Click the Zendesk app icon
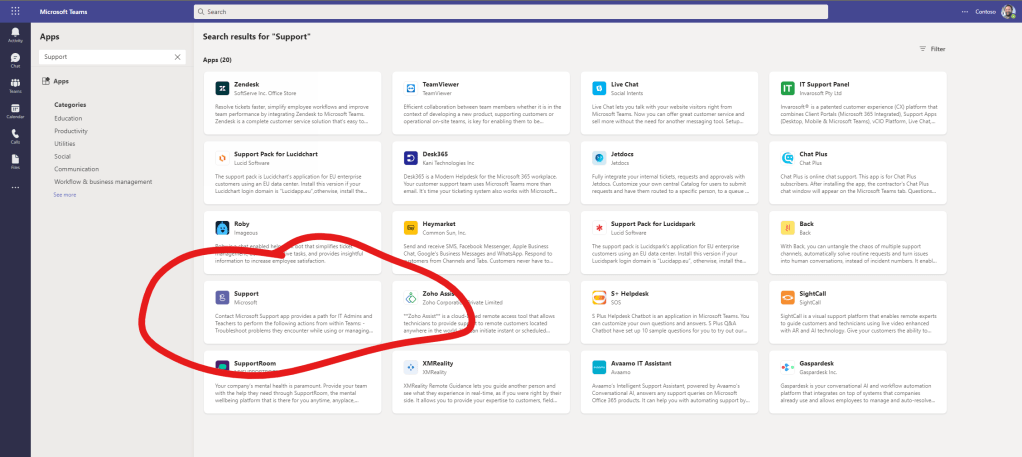 coord(221,88)
